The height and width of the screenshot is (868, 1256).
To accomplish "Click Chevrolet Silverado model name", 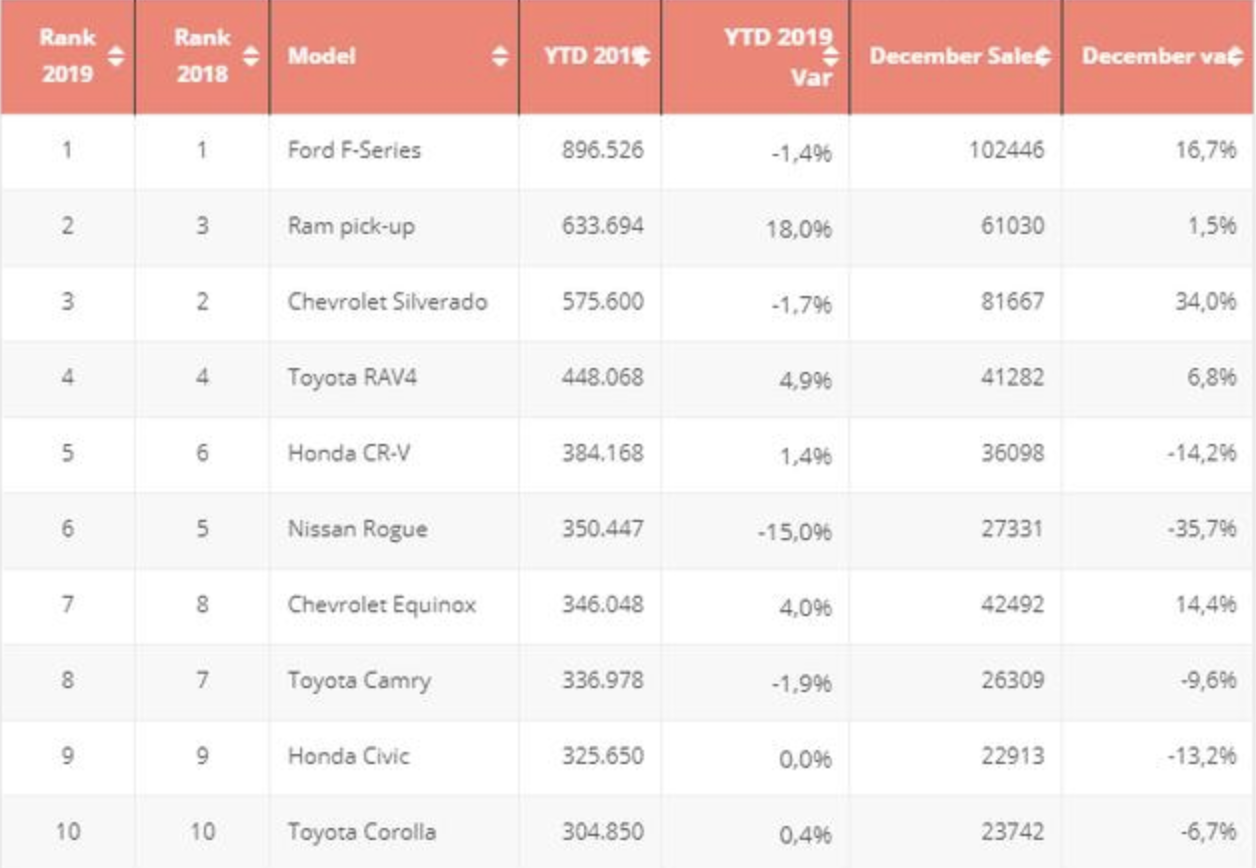I will click(387, 301).
